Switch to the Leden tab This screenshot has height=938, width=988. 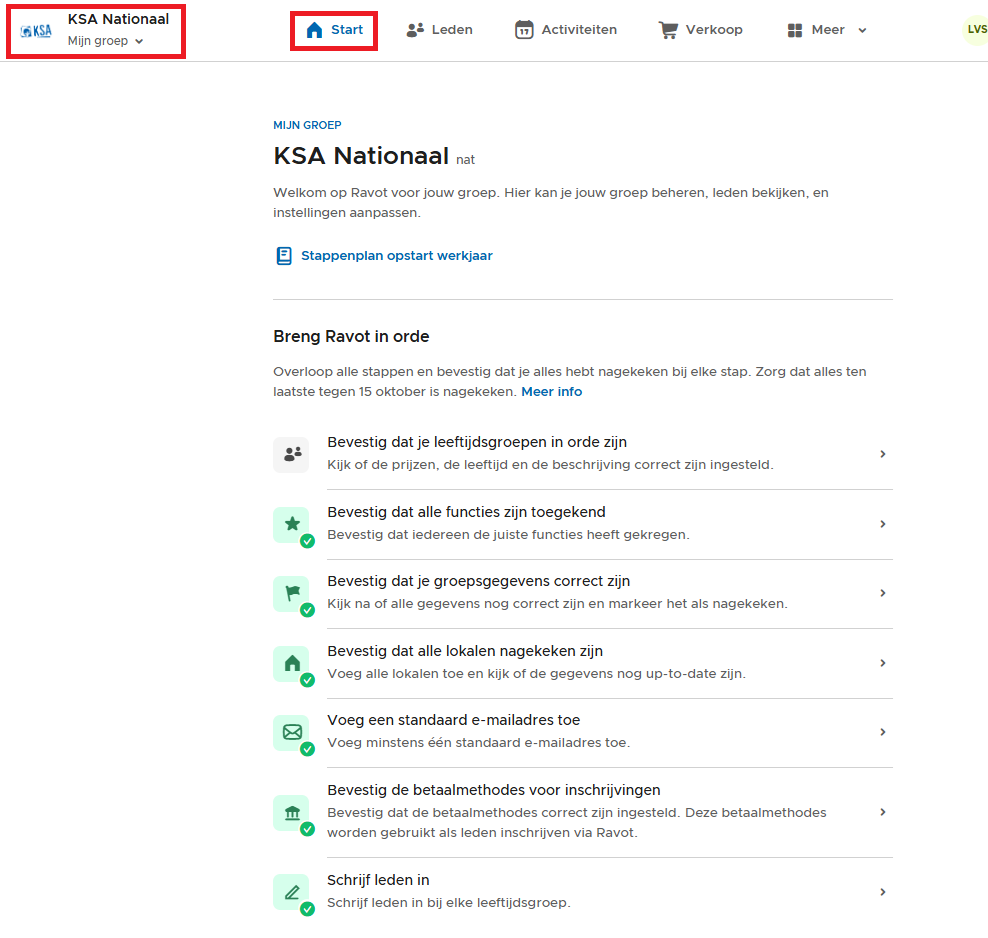[440, 30]
